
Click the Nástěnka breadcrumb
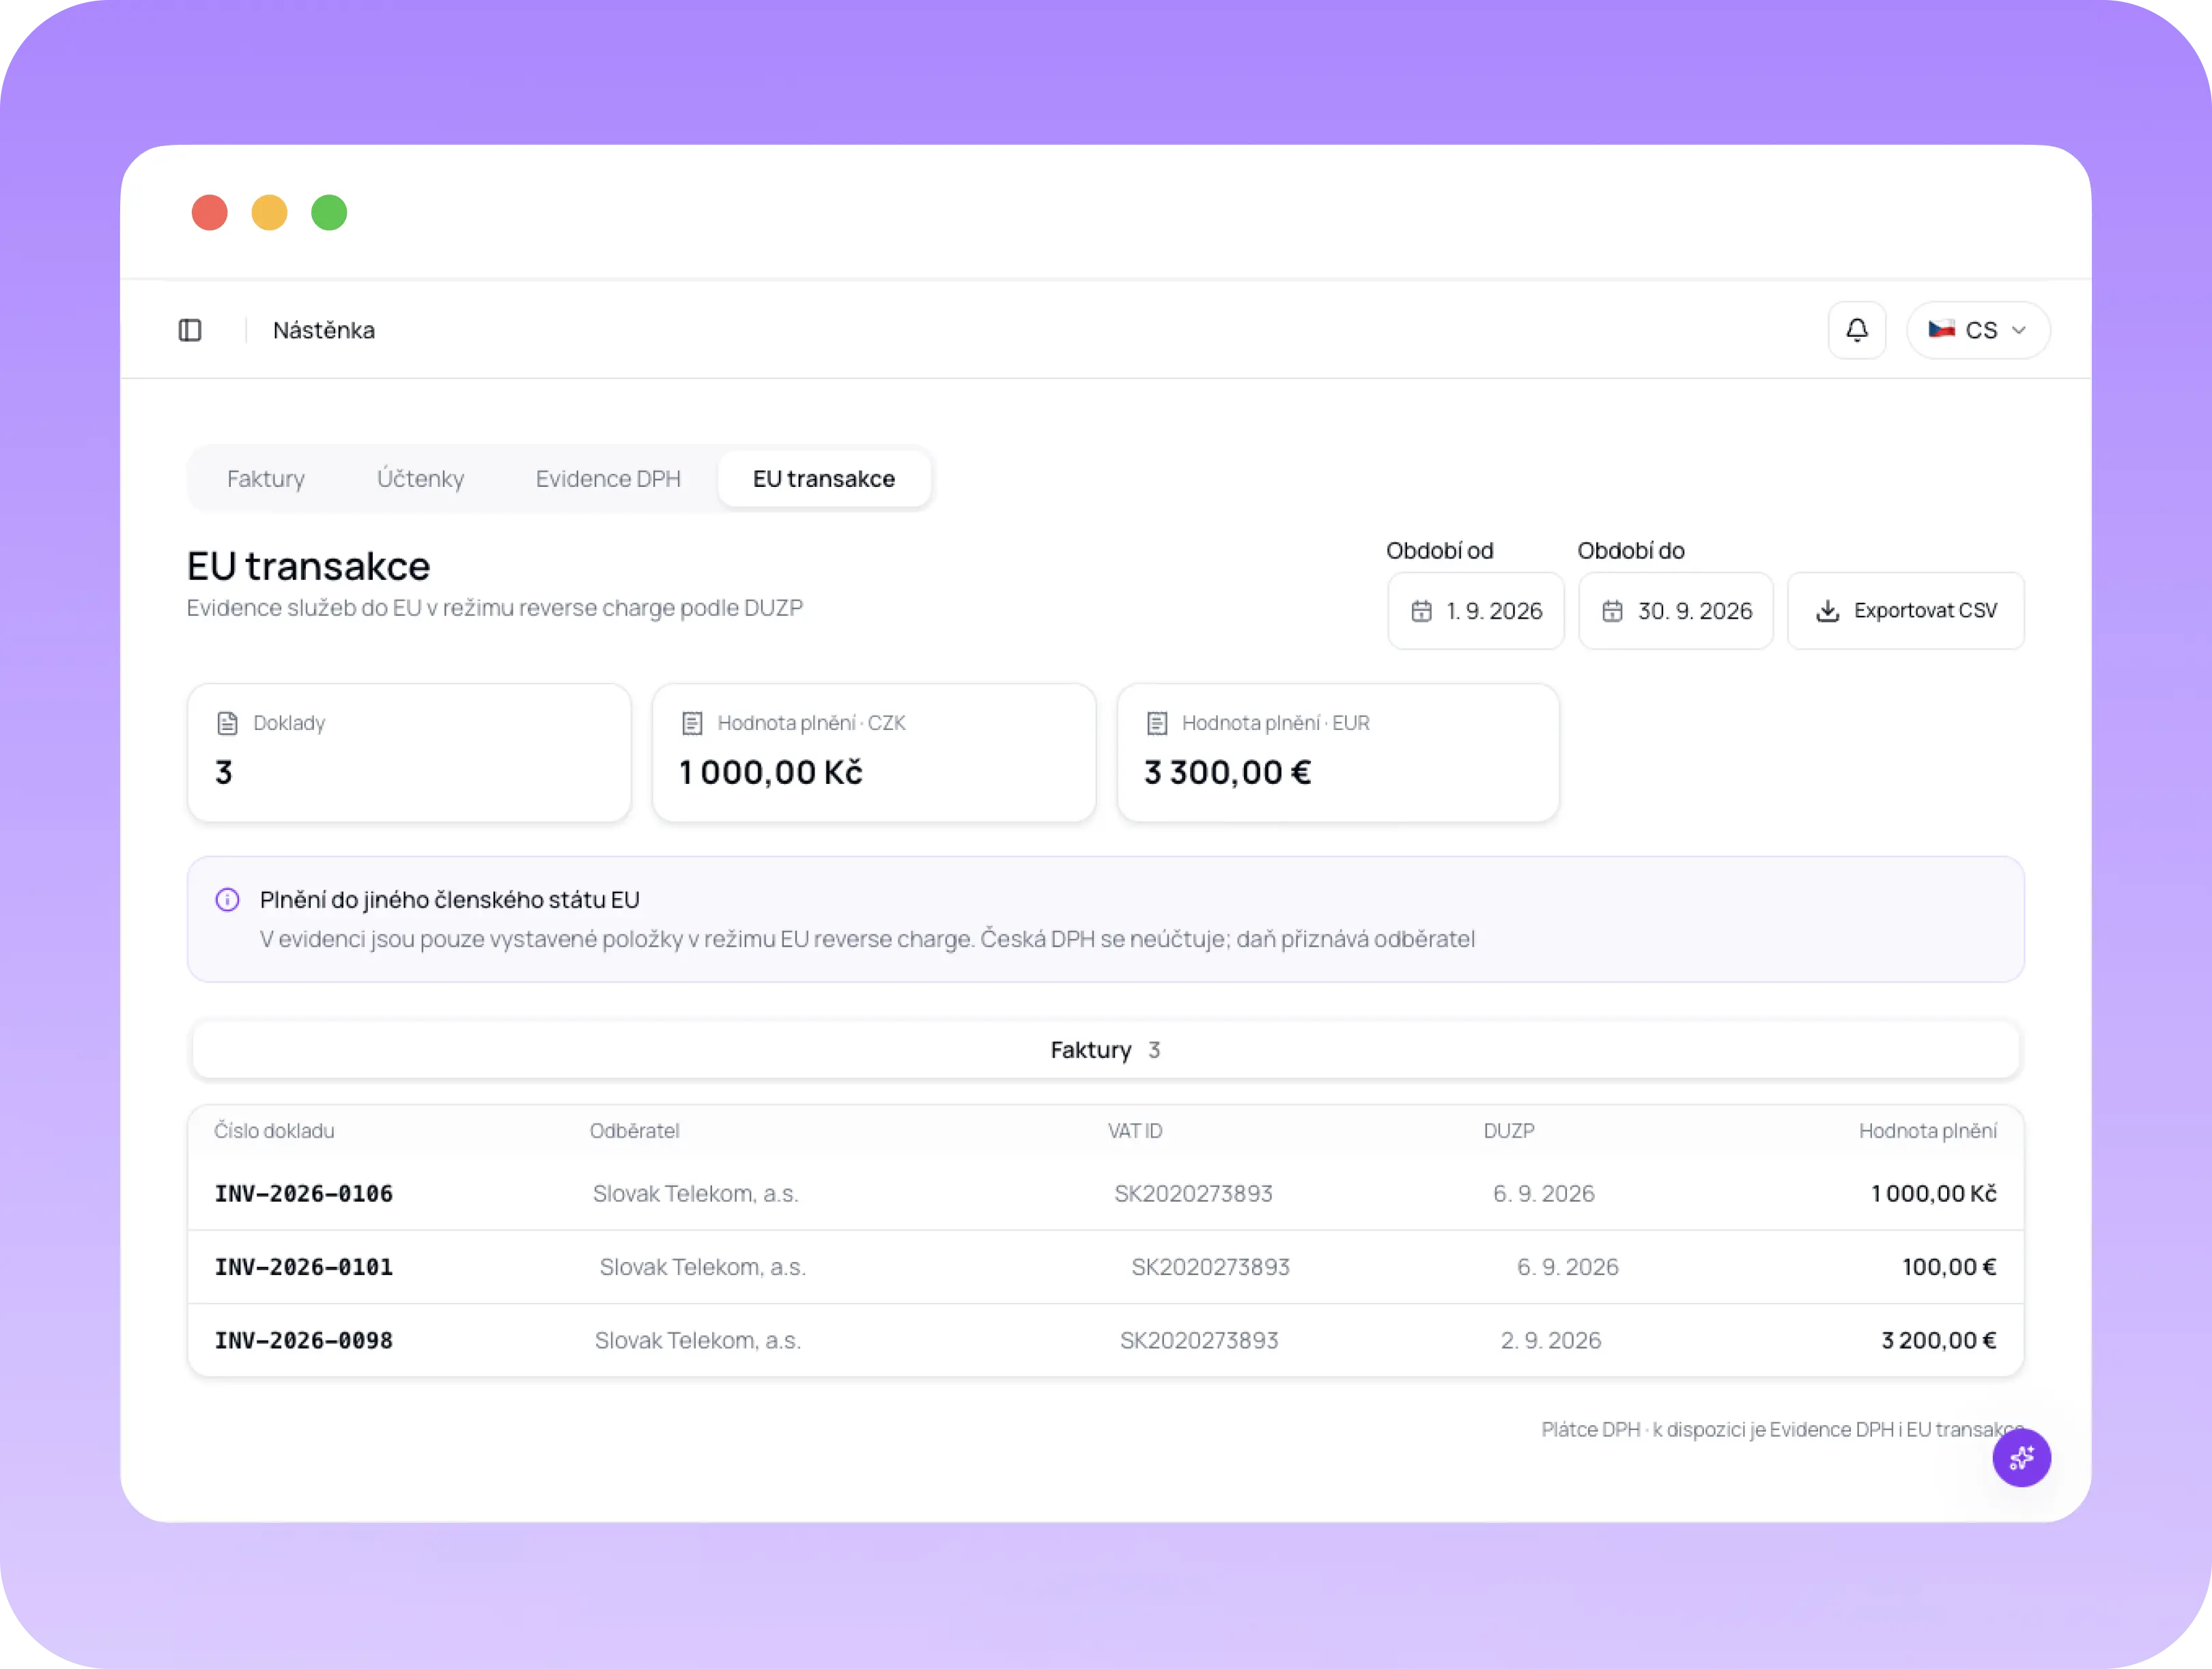coord(324,330)
